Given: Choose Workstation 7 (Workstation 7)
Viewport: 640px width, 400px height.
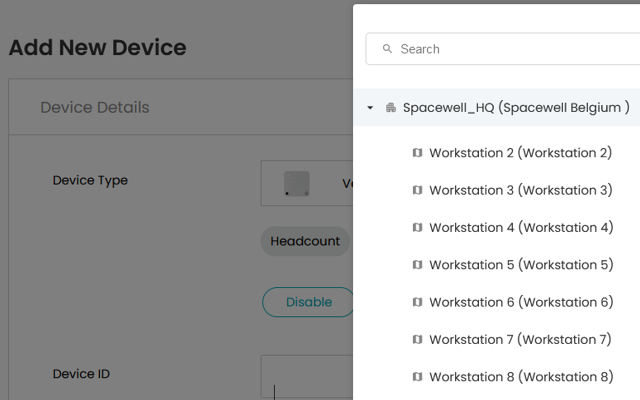Looking at the screenshot, I should [x=520, y=340].
